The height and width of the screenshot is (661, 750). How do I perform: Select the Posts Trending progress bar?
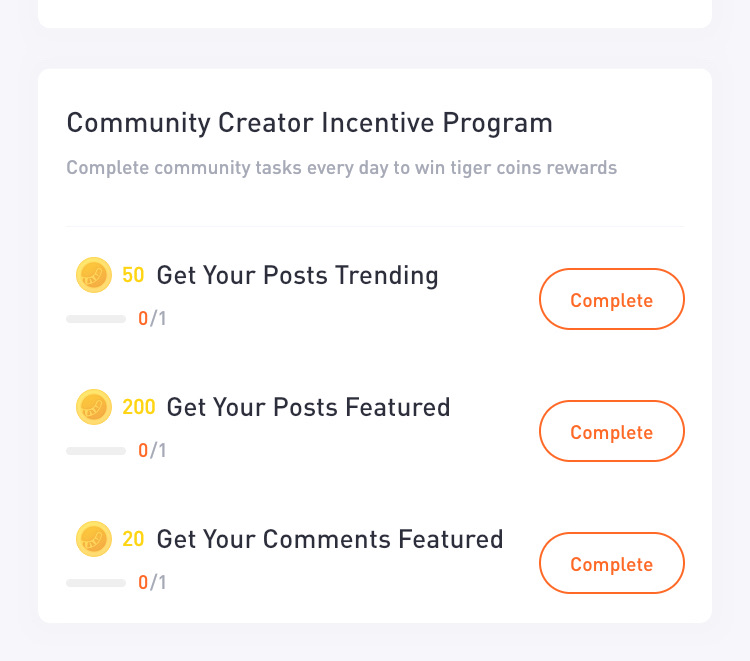pos(96,319)
